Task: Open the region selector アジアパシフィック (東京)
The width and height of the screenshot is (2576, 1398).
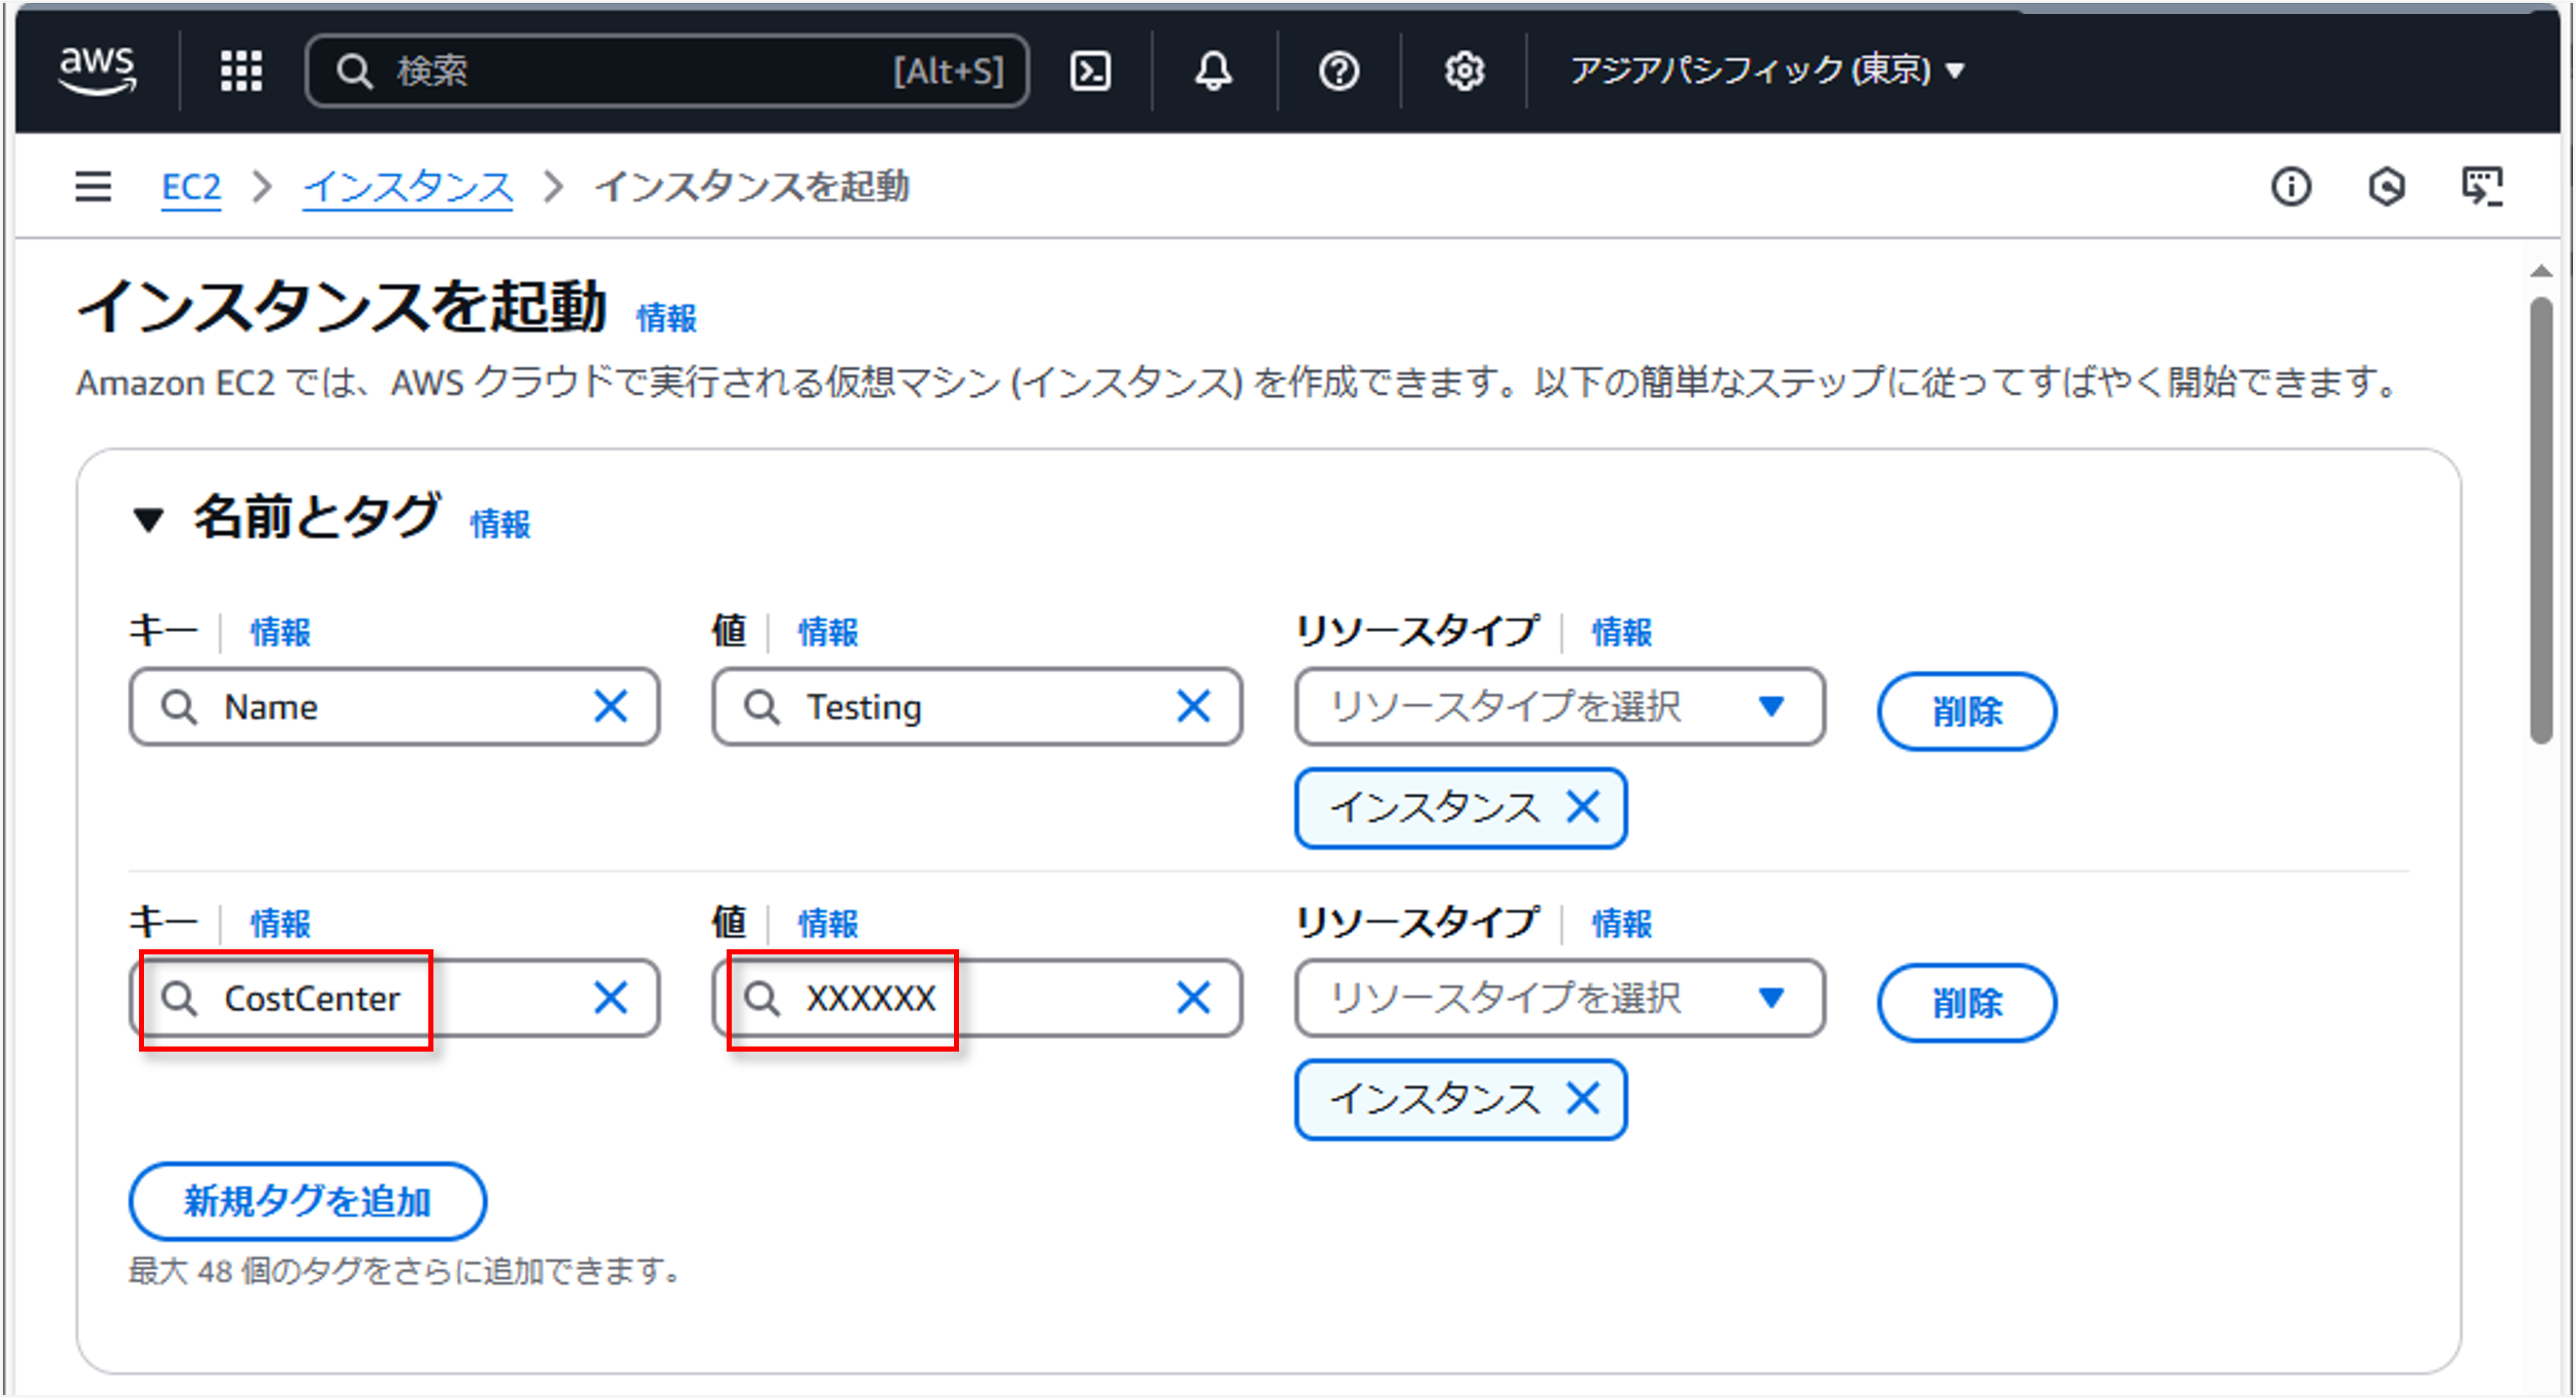Action: (1766, 71)
